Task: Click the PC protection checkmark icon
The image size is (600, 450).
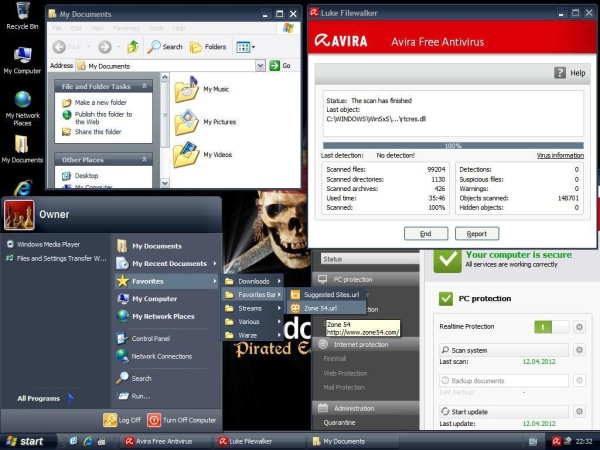Action: coord(446,298)
